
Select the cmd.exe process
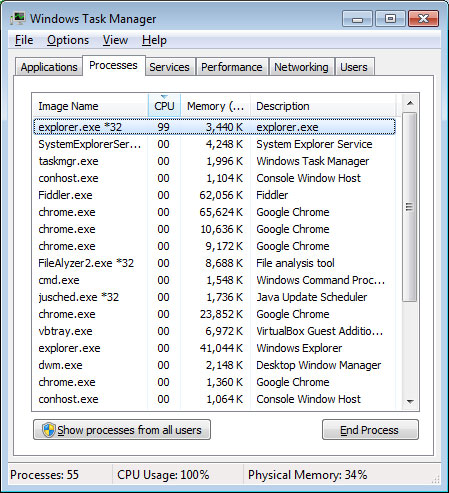point(214,280)
